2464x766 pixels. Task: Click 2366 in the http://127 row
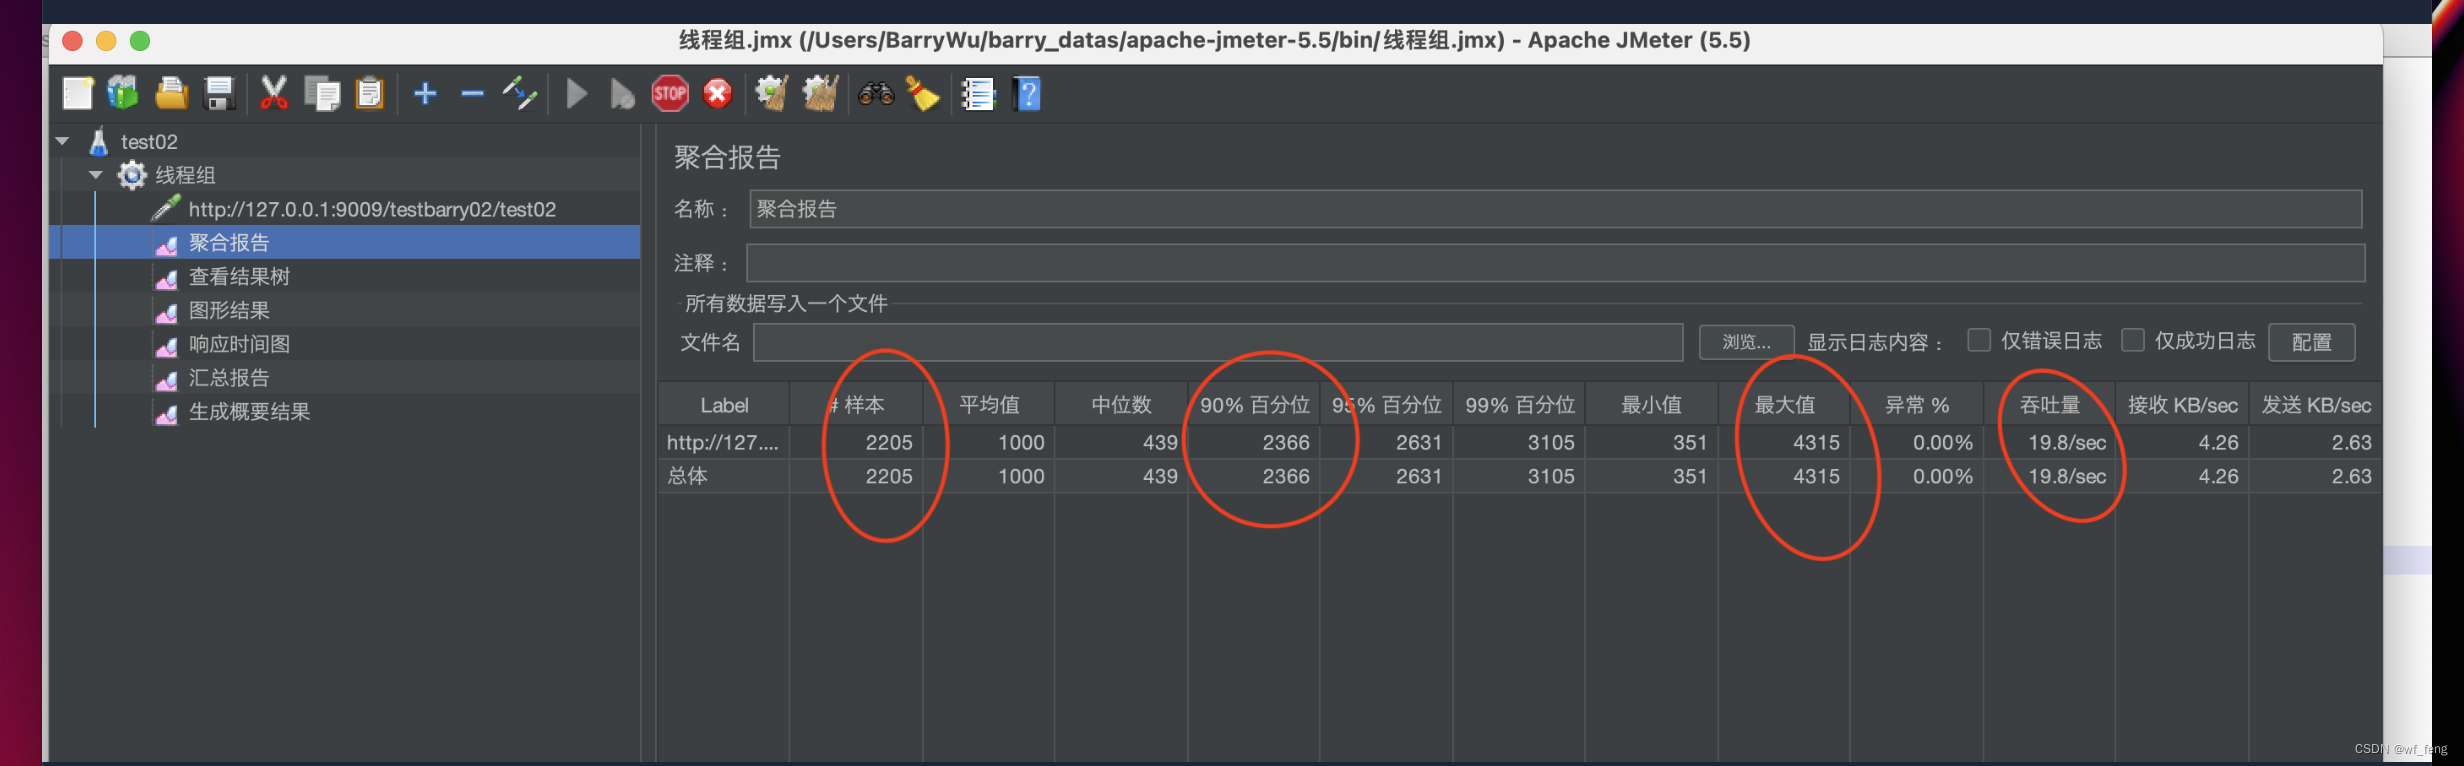click(x=1286, y=442)
